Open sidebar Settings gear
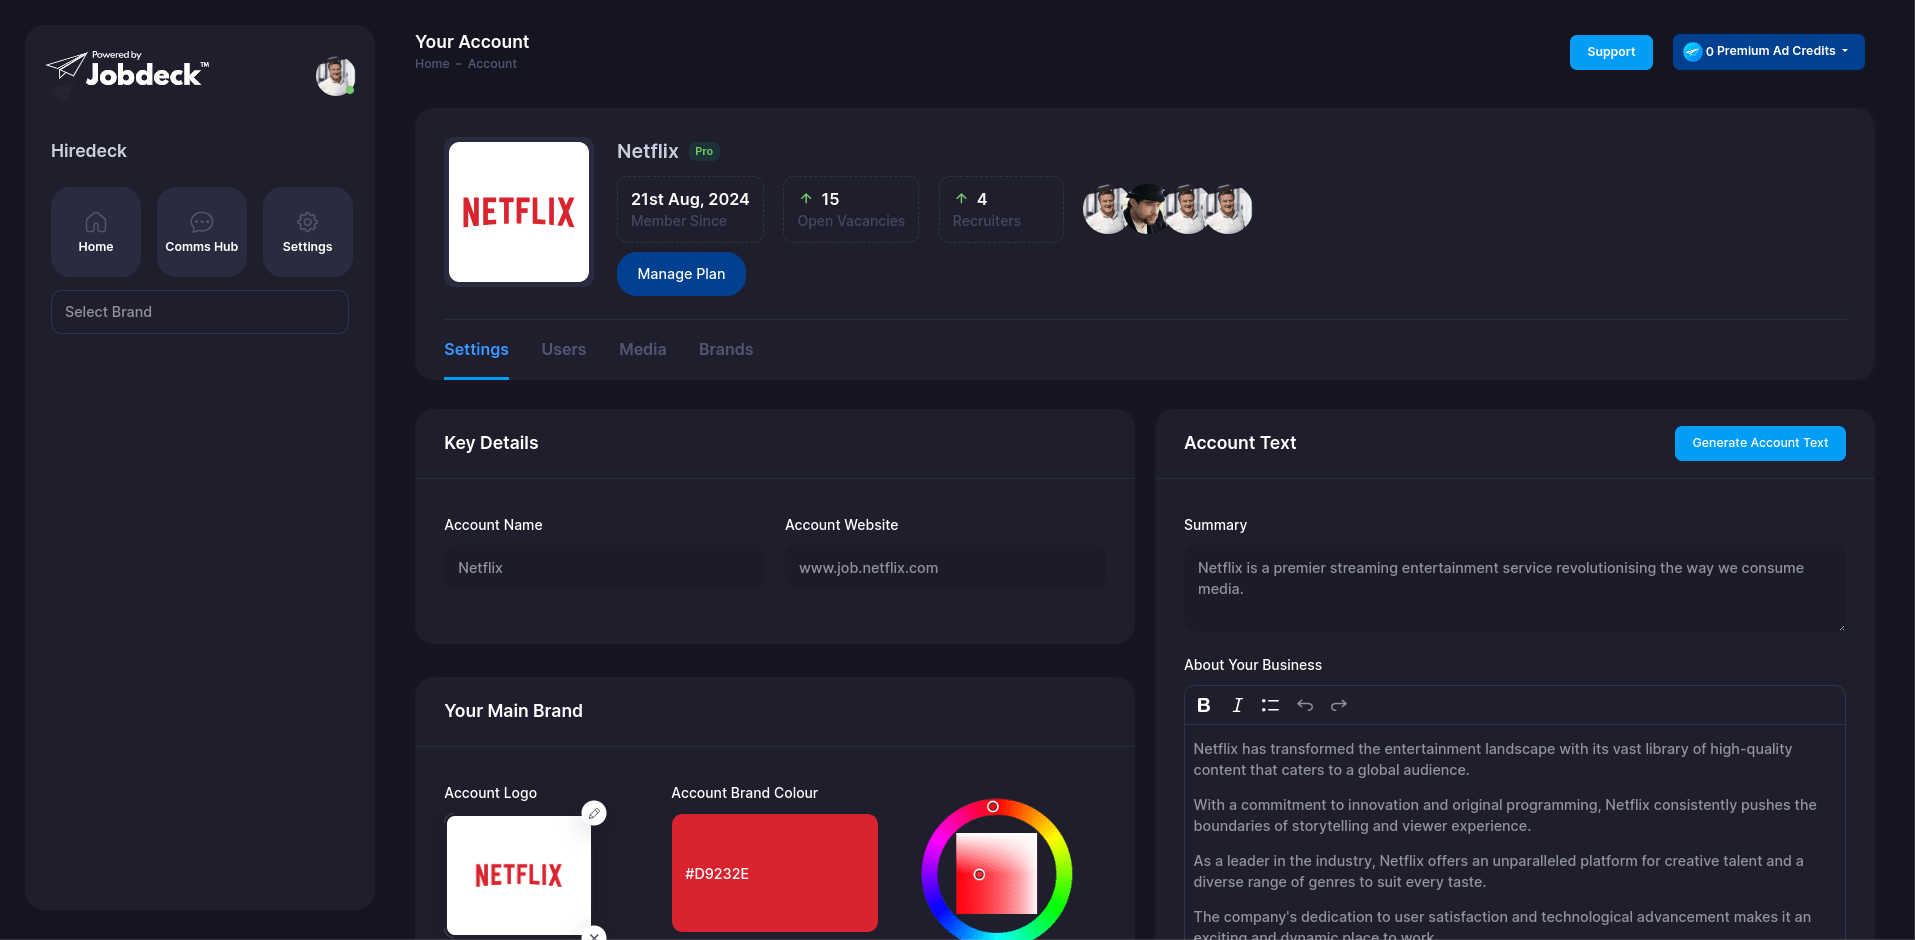 308,232
